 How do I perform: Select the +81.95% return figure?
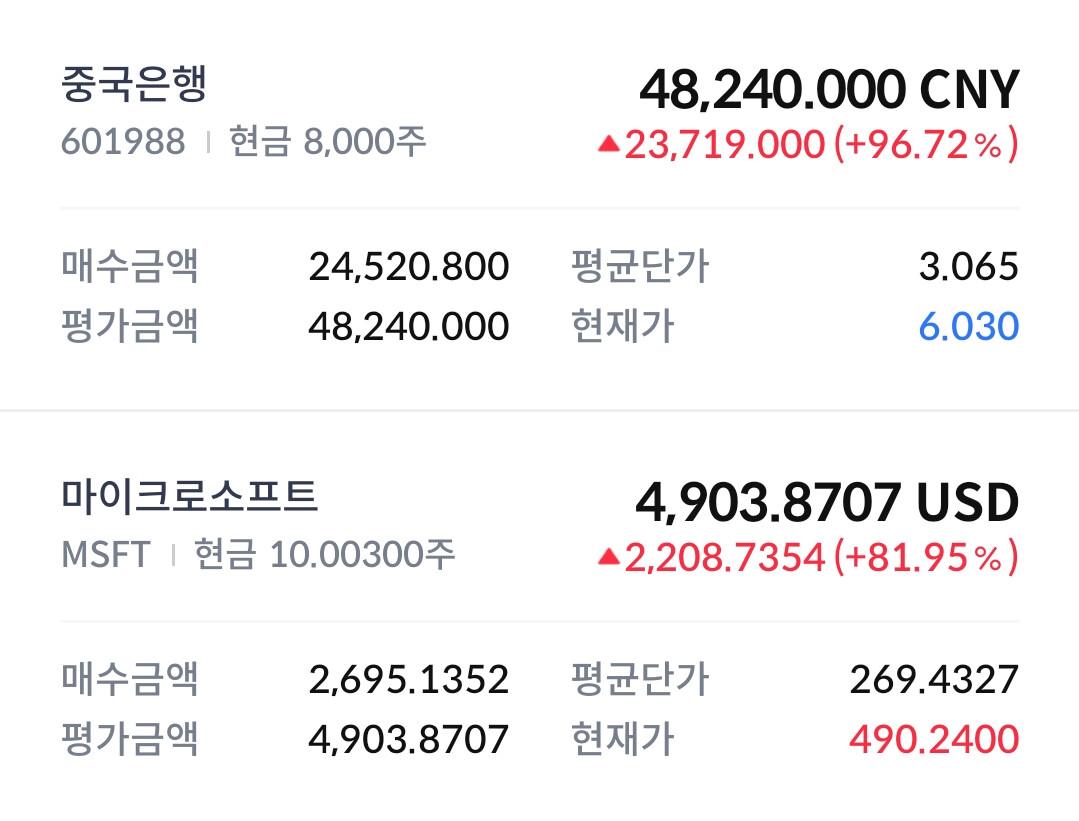pos(926,557)
